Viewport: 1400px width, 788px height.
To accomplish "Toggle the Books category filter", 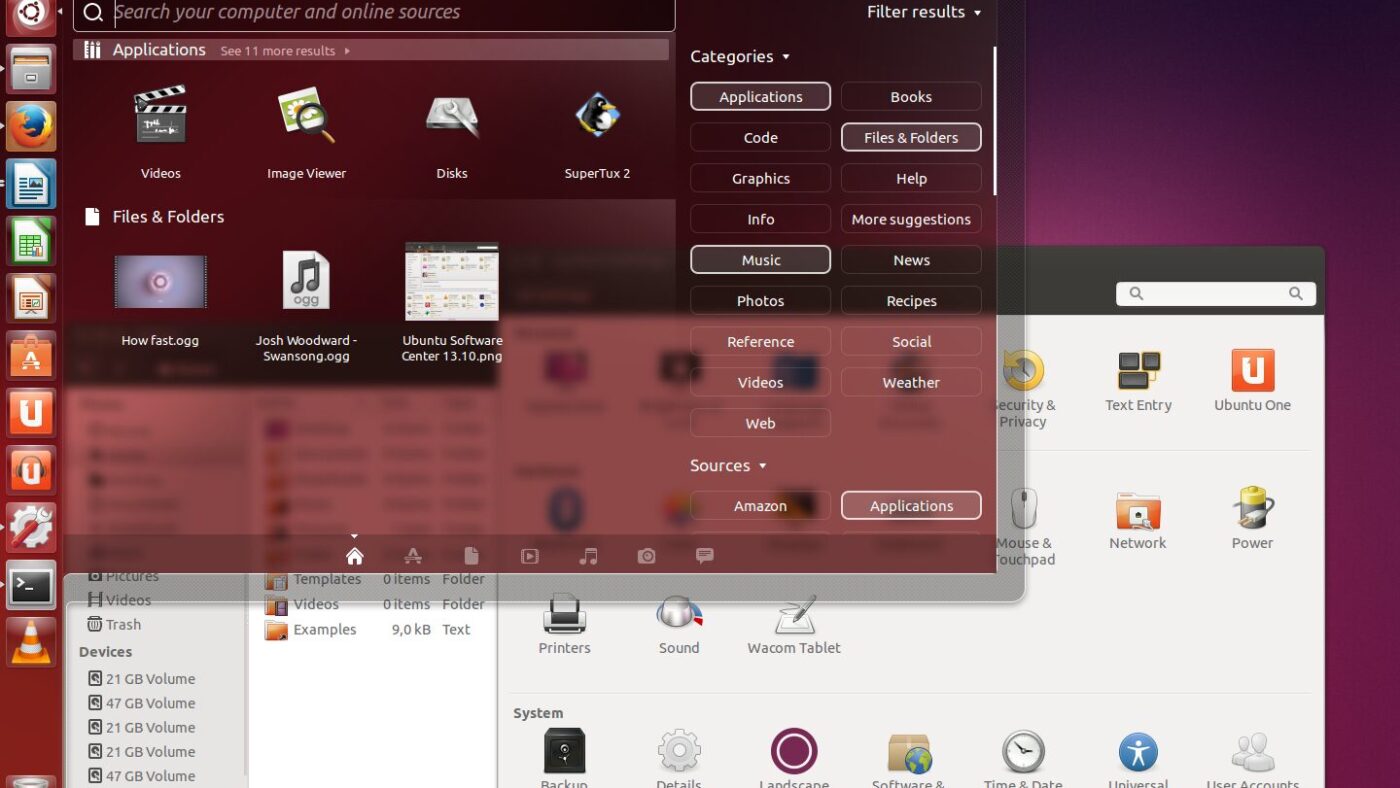I will pyautogui.click(x=911, y=96).
